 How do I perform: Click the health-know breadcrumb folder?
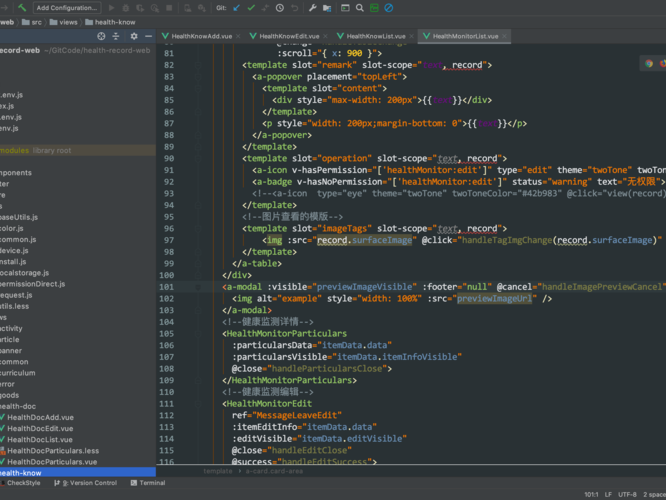point(110,22)
